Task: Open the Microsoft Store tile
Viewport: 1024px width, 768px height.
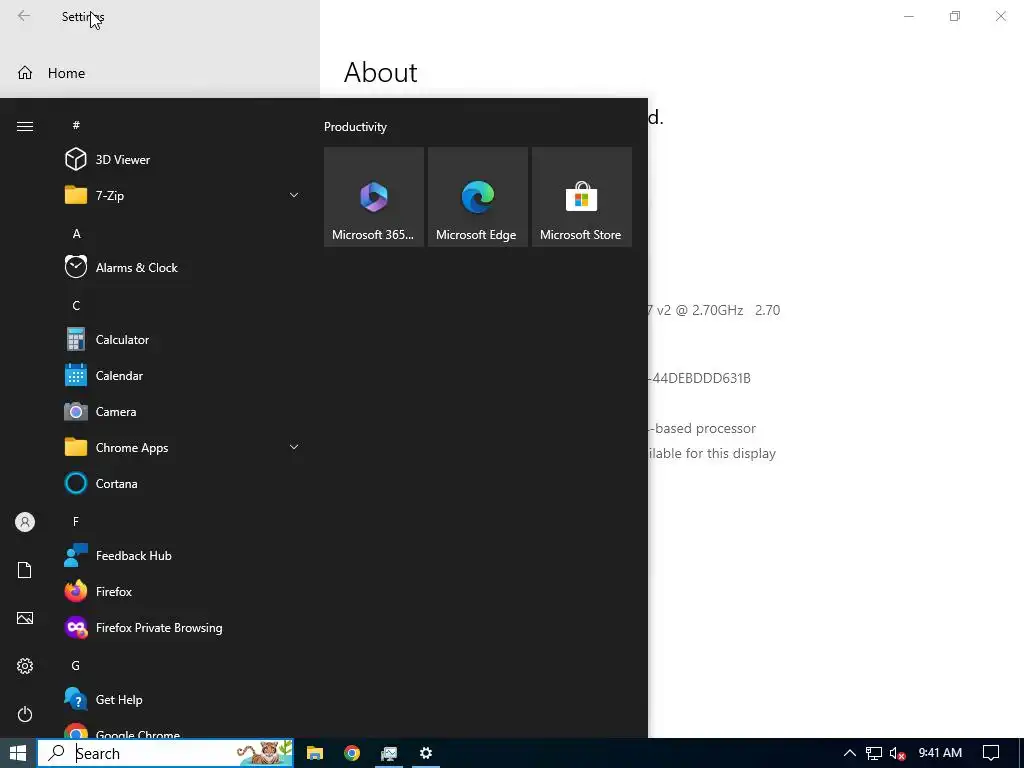Action: [582, 197]
